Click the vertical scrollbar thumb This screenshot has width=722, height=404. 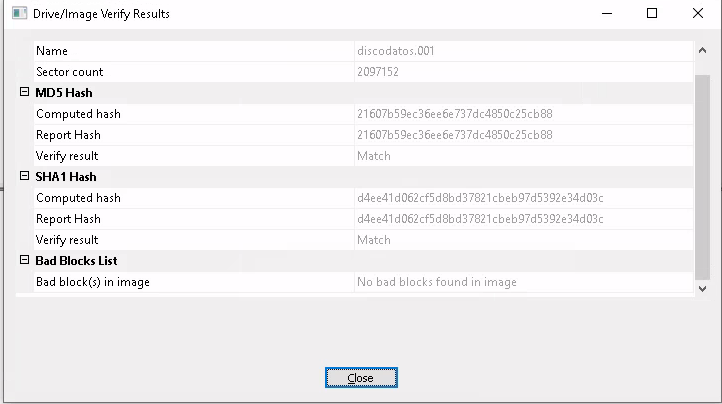(702, 177)
